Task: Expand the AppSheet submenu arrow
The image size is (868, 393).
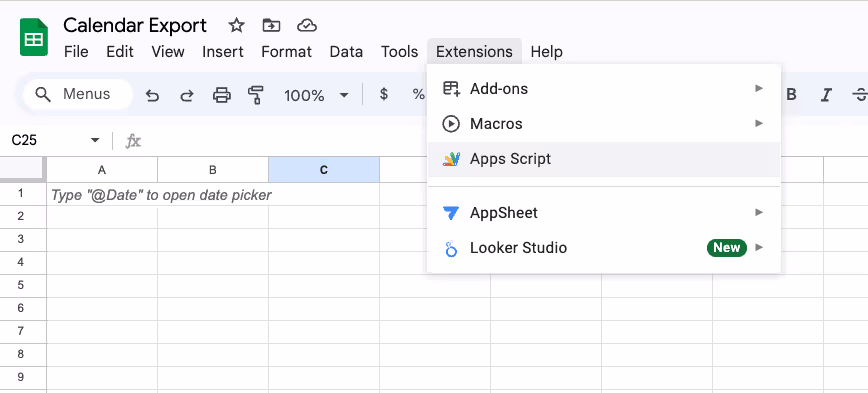Action: click(759, 212)
